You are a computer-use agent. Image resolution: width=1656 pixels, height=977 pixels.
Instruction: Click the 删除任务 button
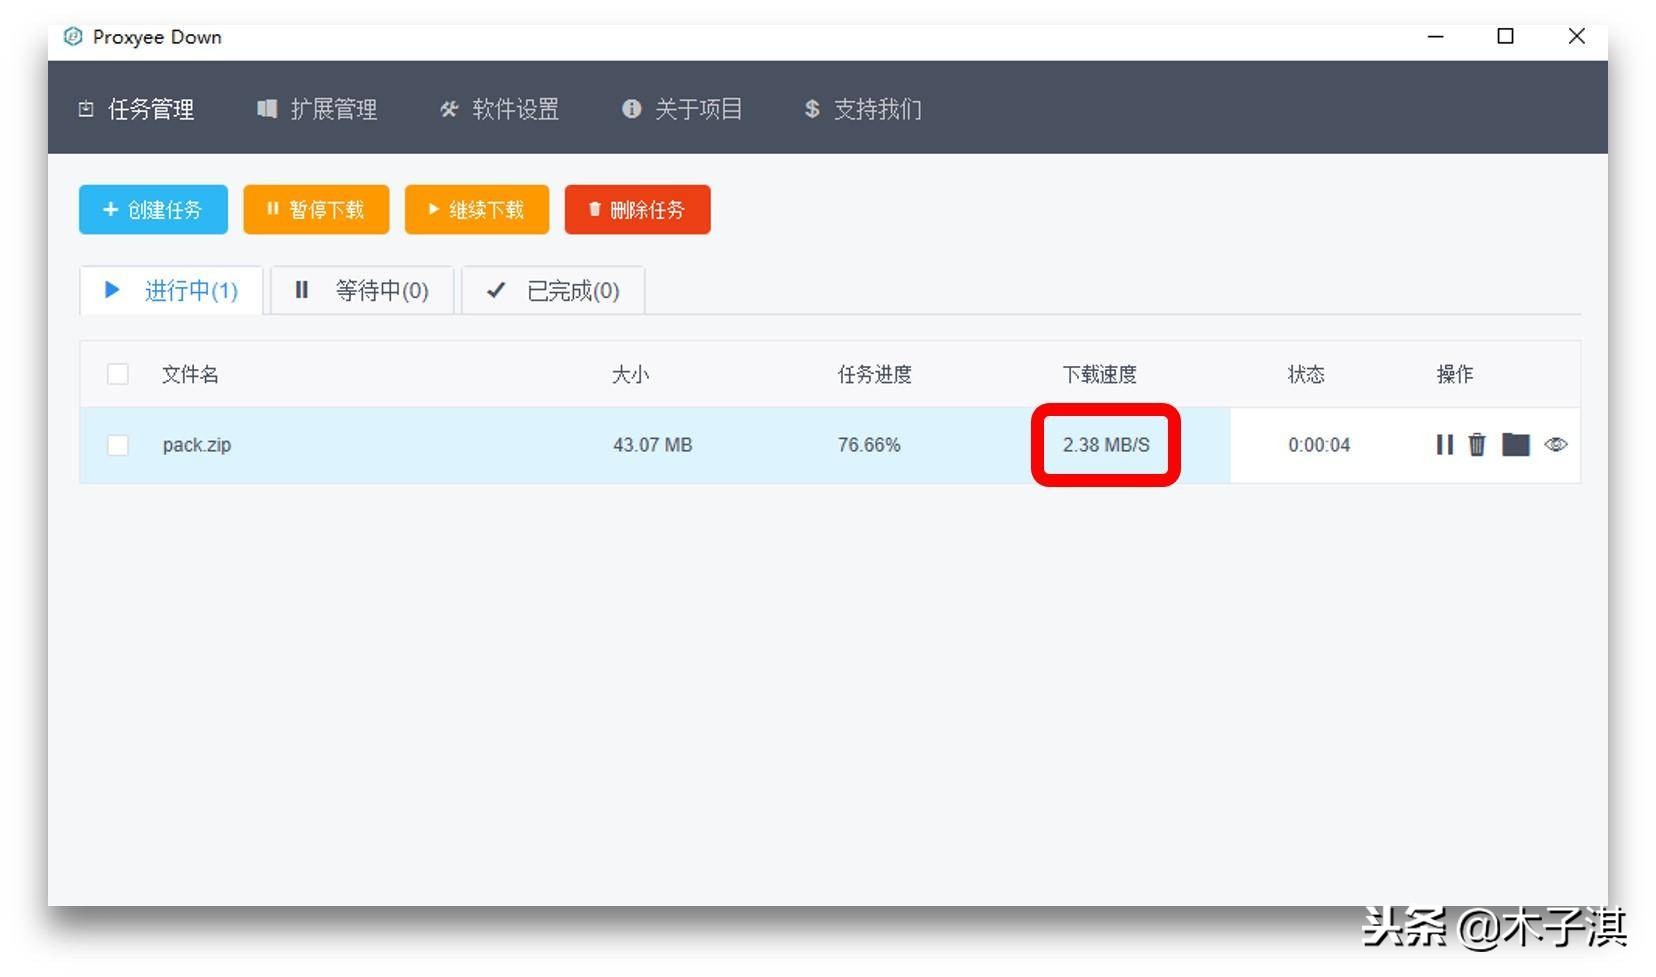click(x=637, y=209)
